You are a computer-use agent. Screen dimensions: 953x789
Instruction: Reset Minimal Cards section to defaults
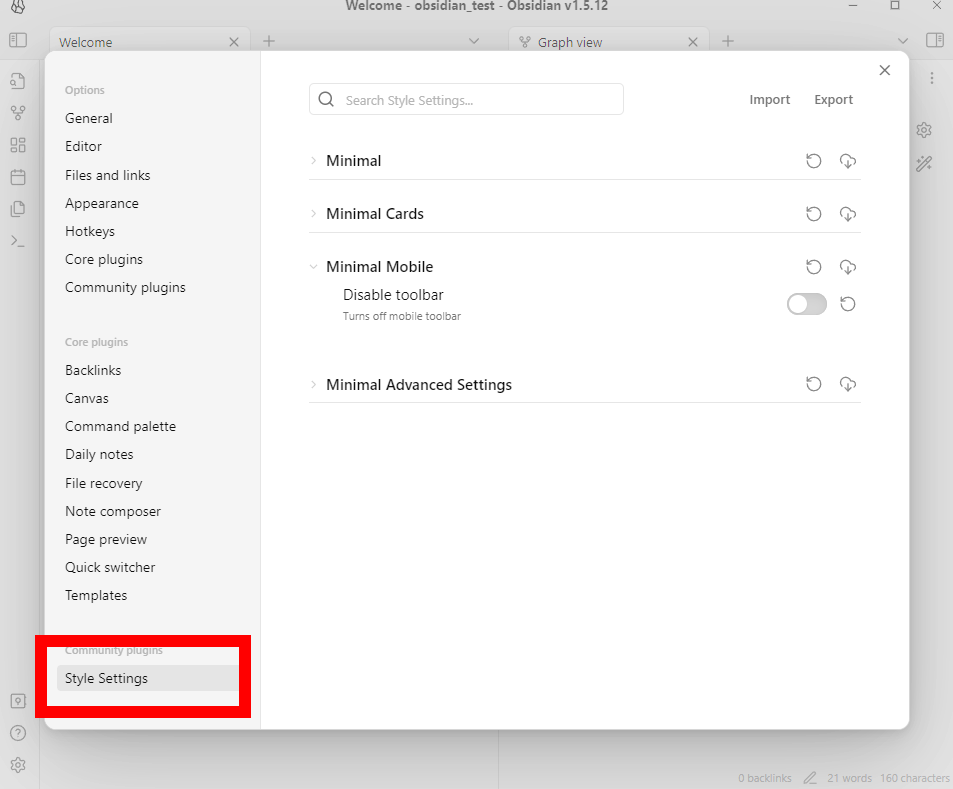coord(813,214)
